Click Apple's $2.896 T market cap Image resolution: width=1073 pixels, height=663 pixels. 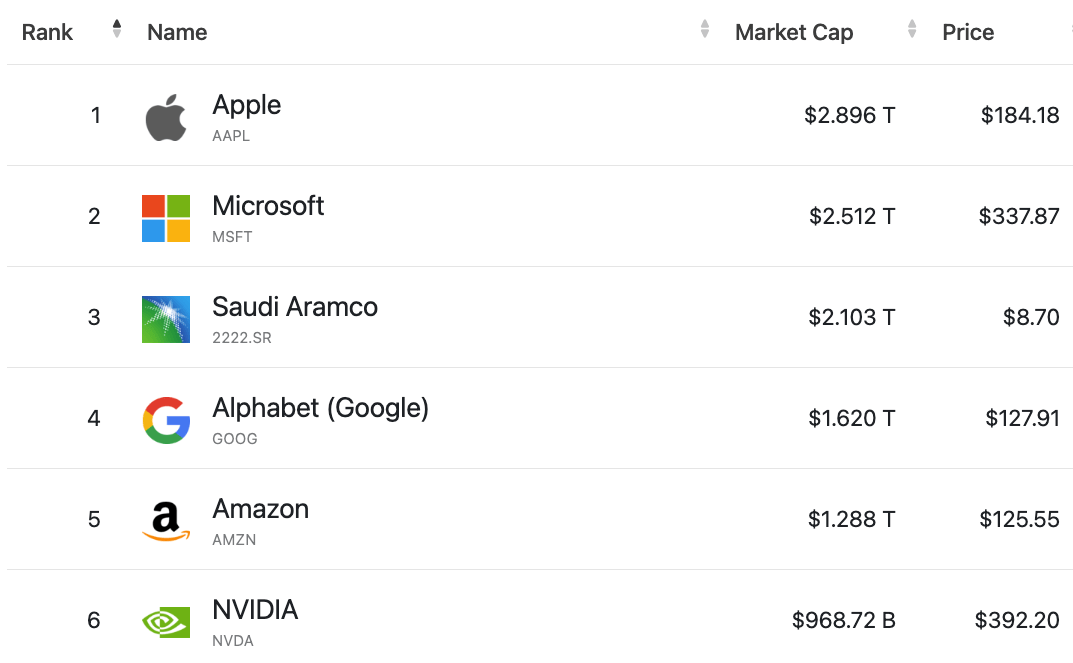click(x=849, y=116)
